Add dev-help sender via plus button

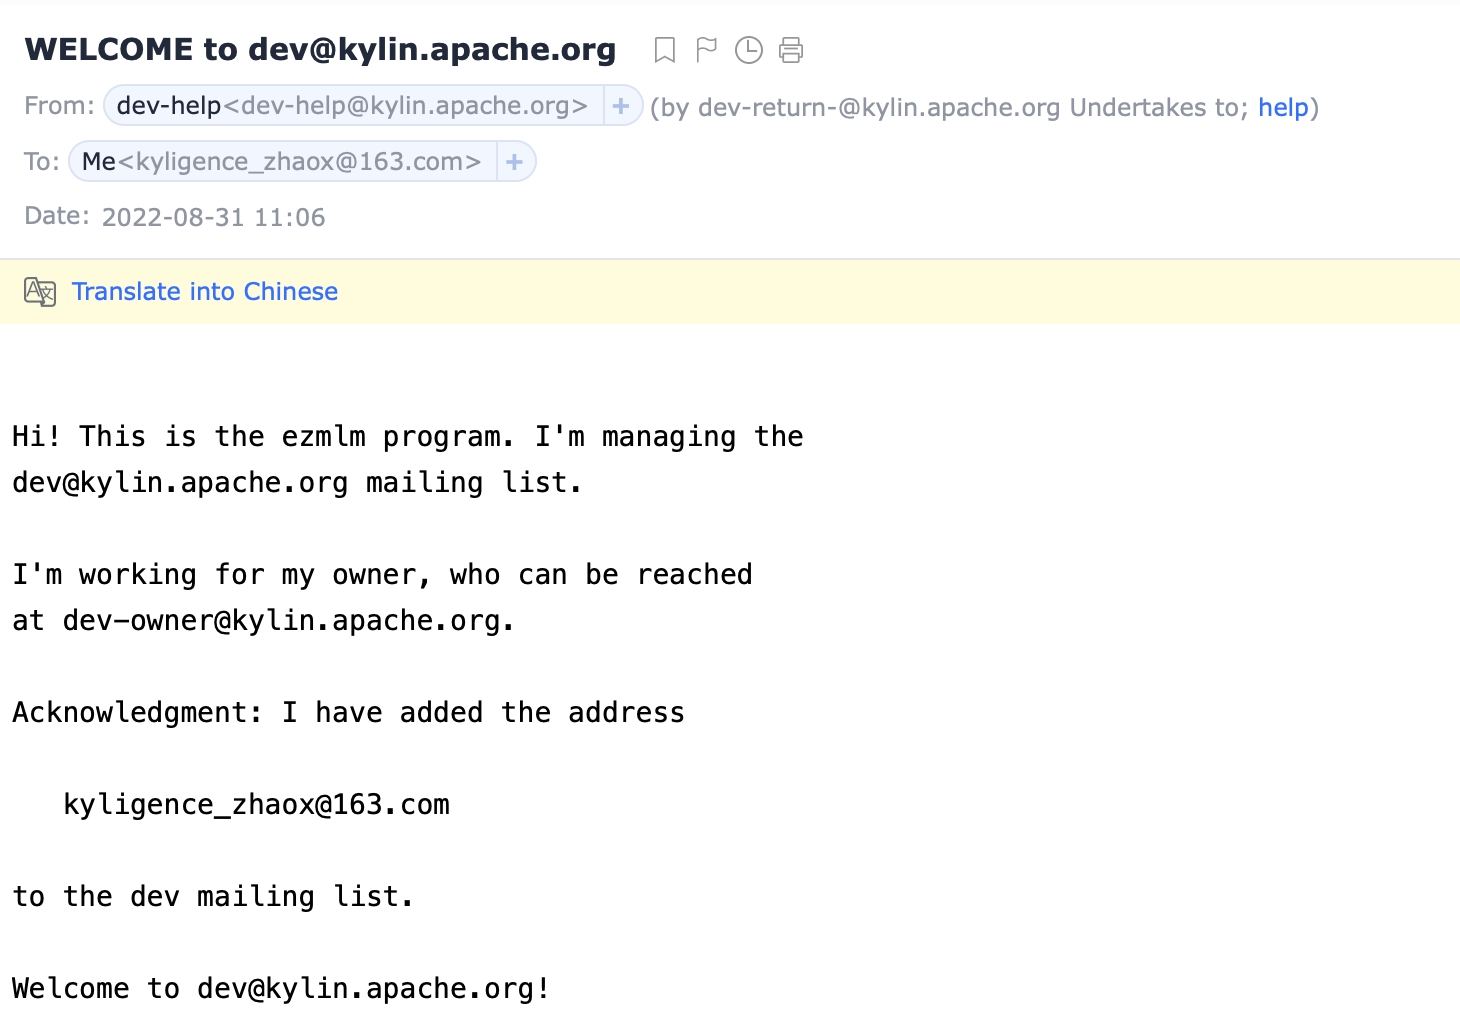click(x=621, y=106)
